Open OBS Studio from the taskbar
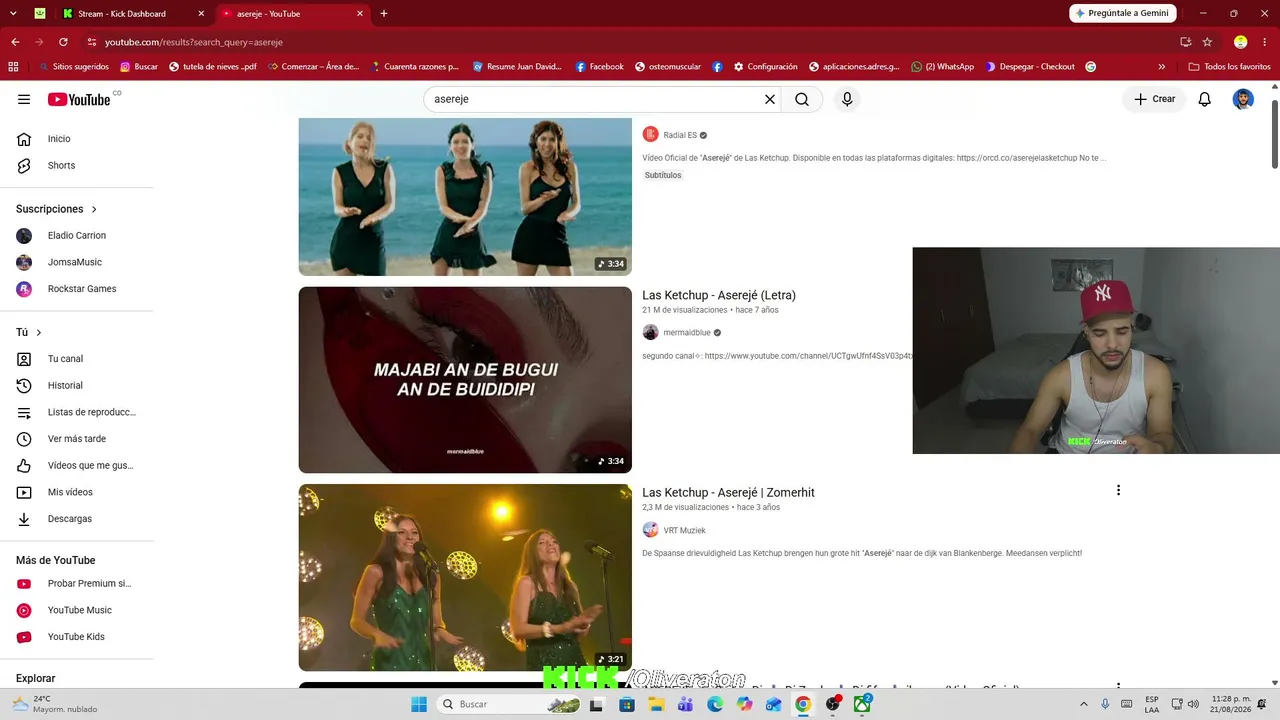The width and height of the screenshot is (1280, 720). (x=833, y=704)
